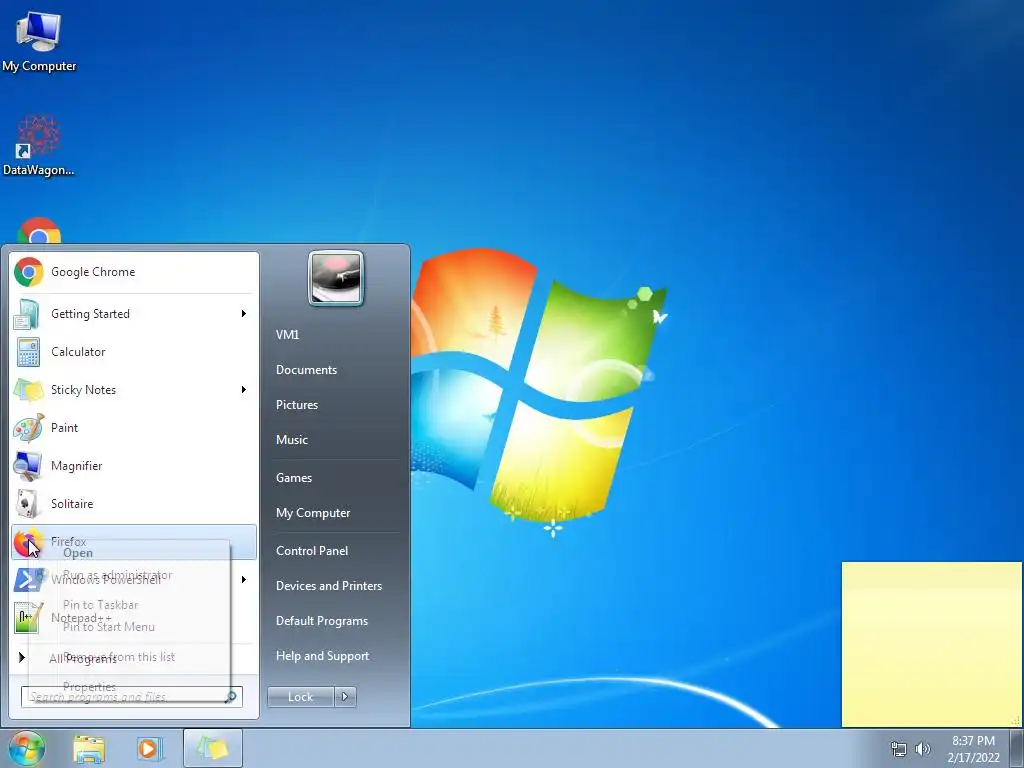Click the Lock button
The height and width of the screenshot is (768, 1024).
(300, 697)
